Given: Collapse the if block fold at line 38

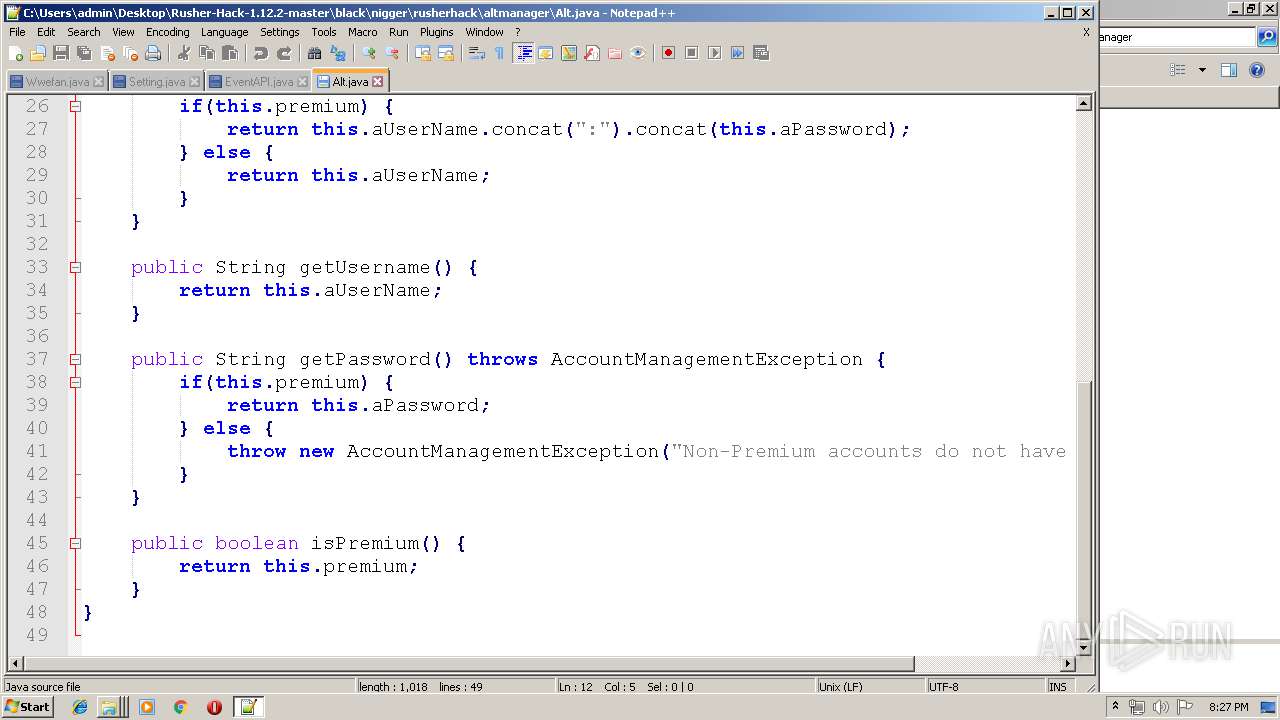Looking at the screenshot, I should click(x=75, y=382).
